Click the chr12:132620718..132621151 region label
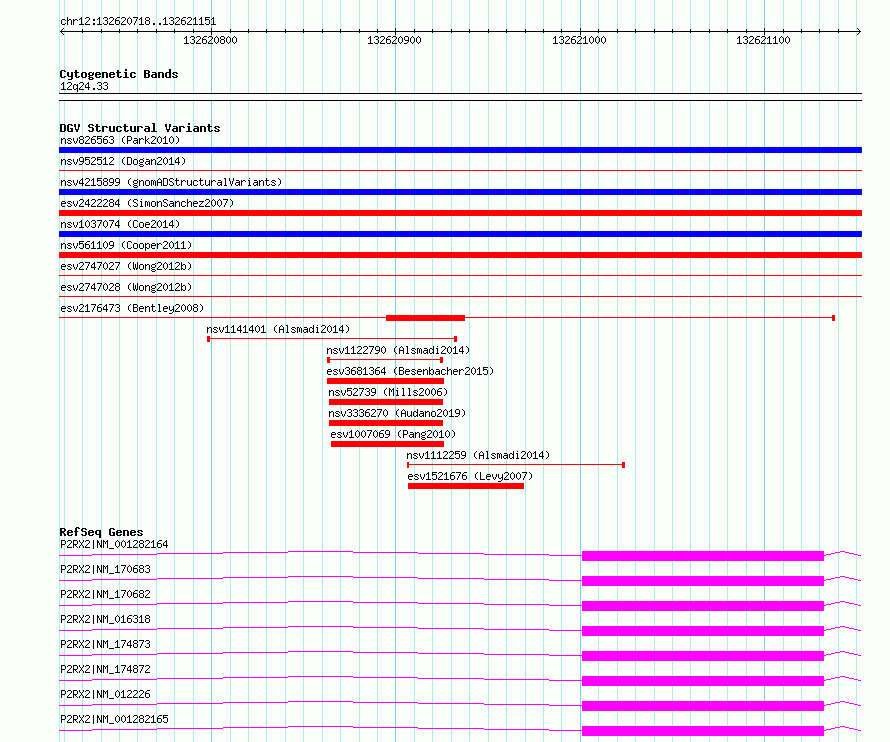 tap(138, 22)
